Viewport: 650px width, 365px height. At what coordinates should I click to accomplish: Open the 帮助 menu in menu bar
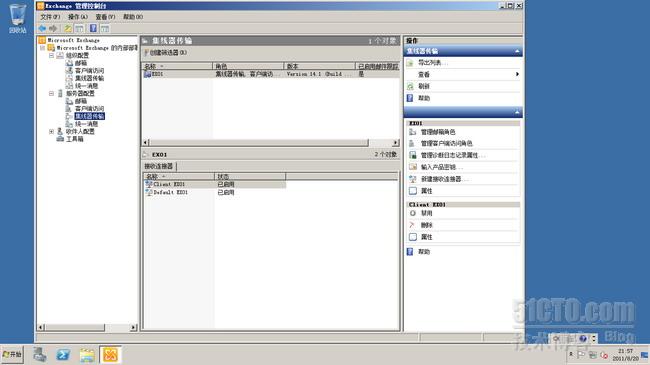tap(133, 17)
